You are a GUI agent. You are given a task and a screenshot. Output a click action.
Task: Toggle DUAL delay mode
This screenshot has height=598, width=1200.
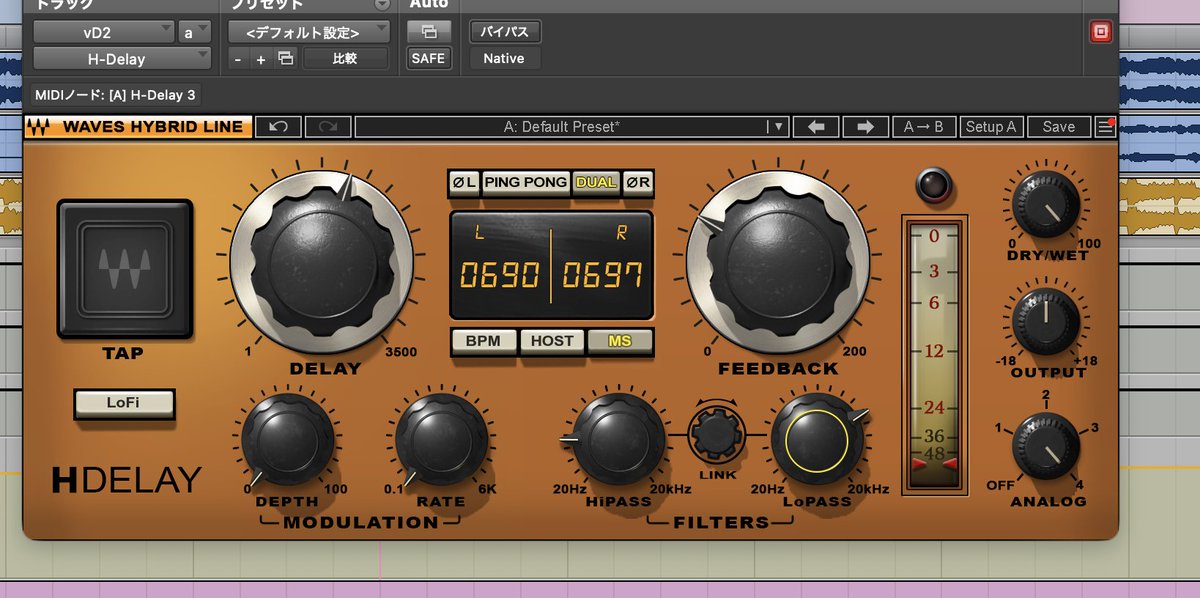tap(596, 183)
